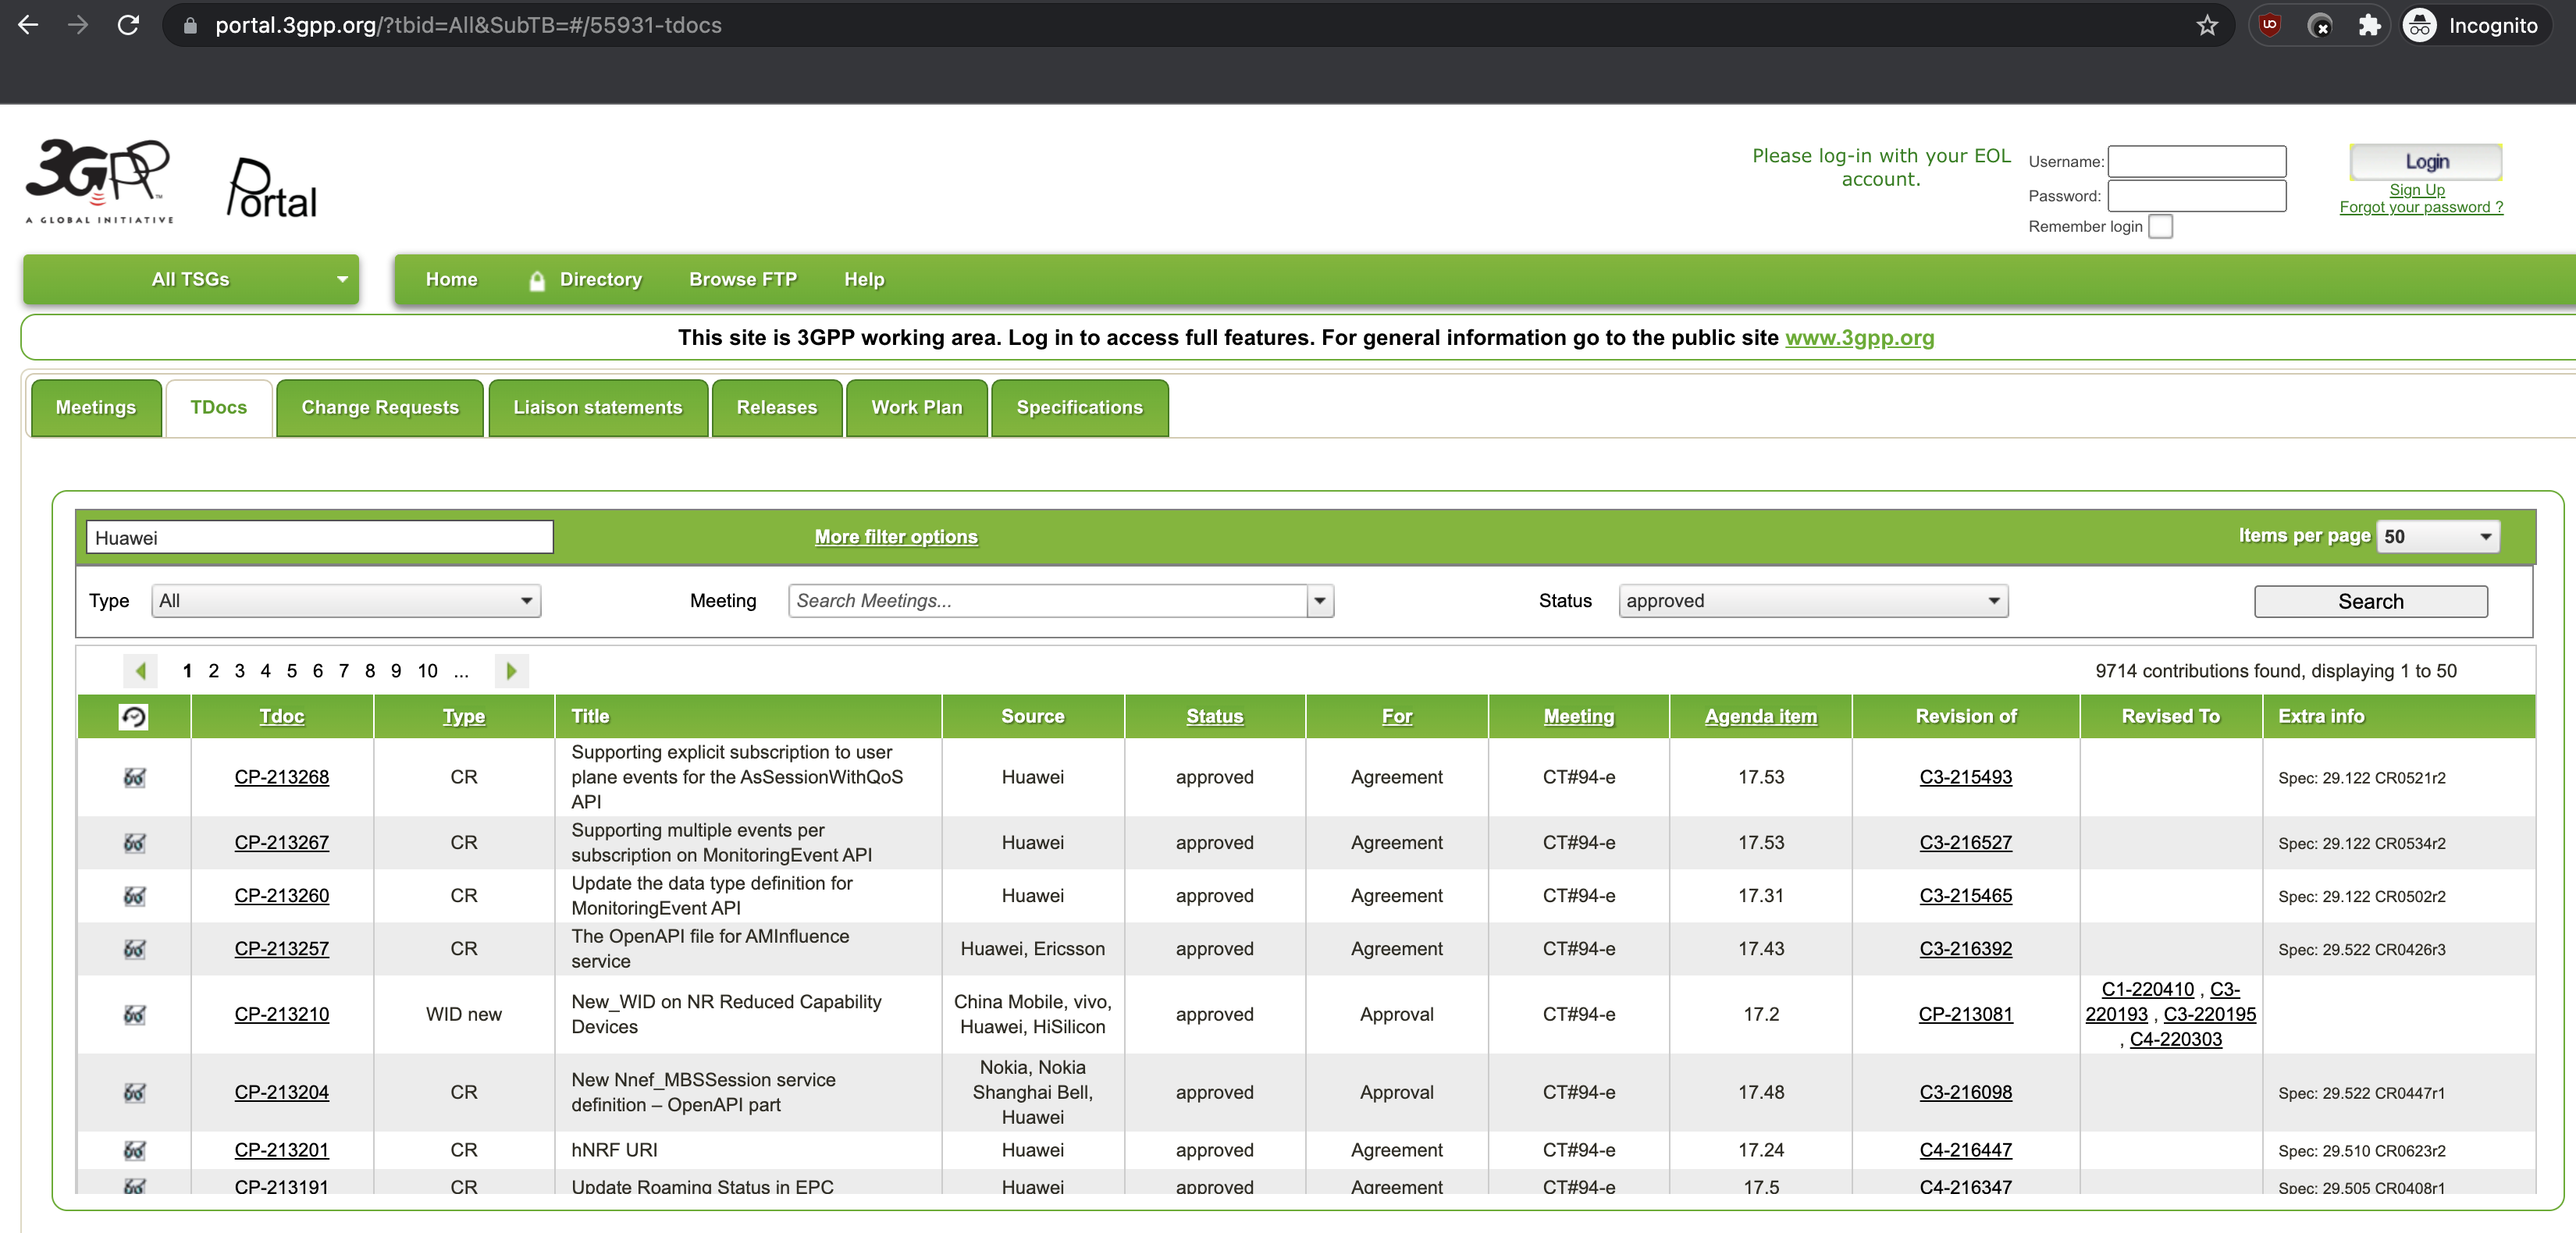Go to results page 2
This screenshot has width=2576, height=1233.
[x=213, y=671]
